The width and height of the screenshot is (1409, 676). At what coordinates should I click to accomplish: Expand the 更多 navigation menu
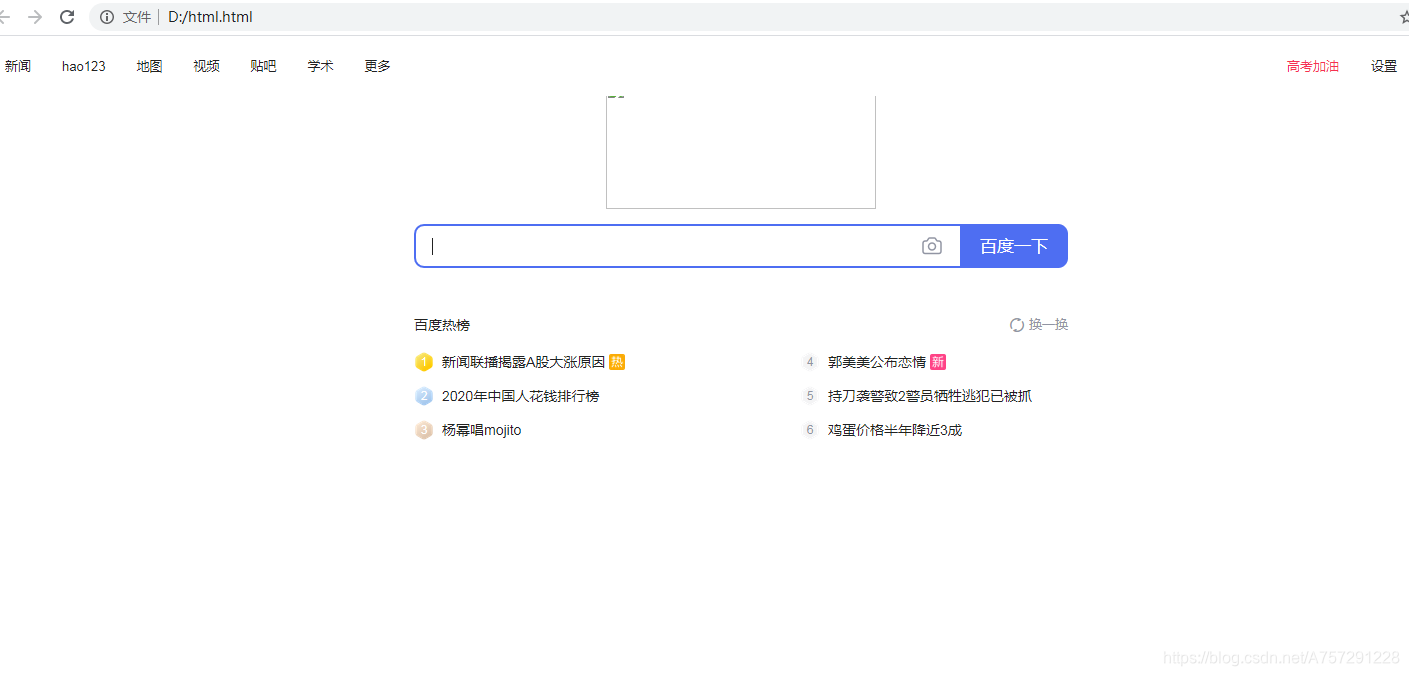(378, 66)
